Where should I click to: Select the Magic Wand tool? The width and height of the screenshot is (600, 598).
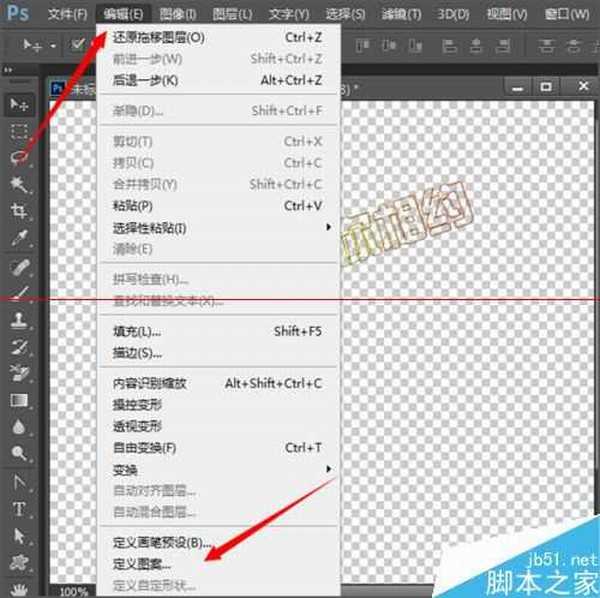pyautogui.click(x=19, y=185)
